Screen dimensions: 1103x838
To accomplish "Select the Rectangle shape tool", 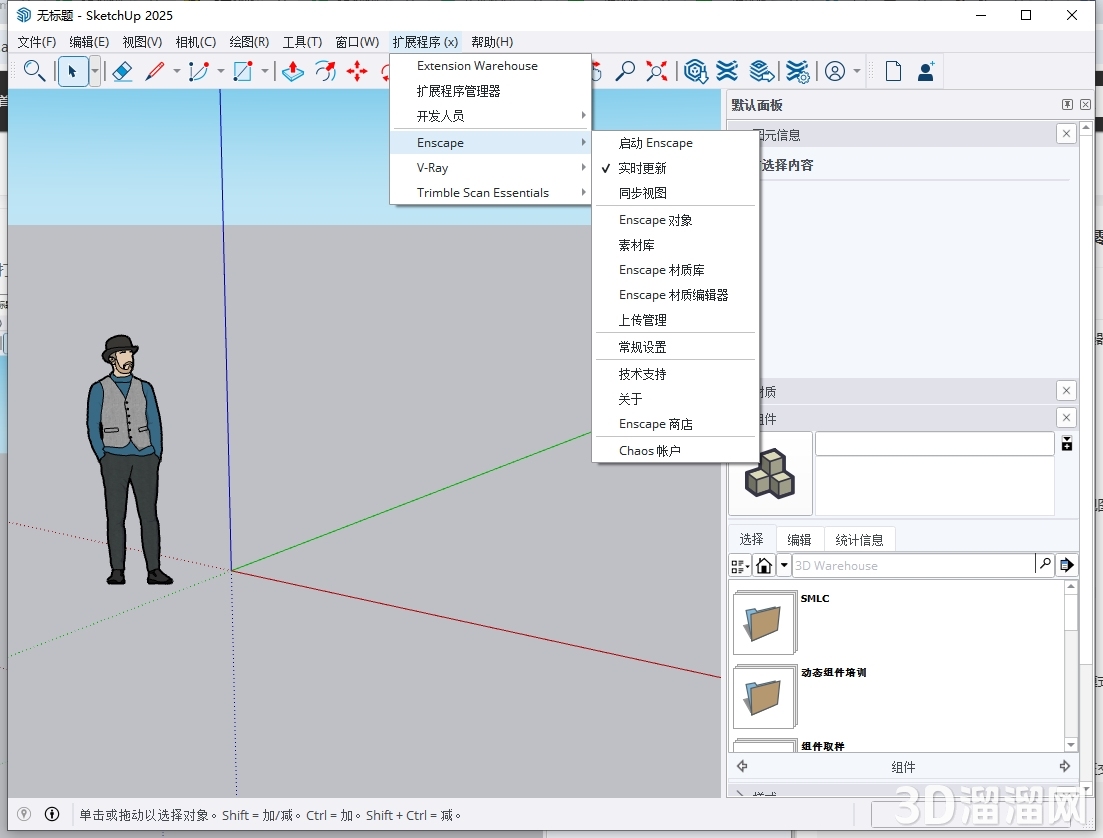I will (x=243, y=71).
